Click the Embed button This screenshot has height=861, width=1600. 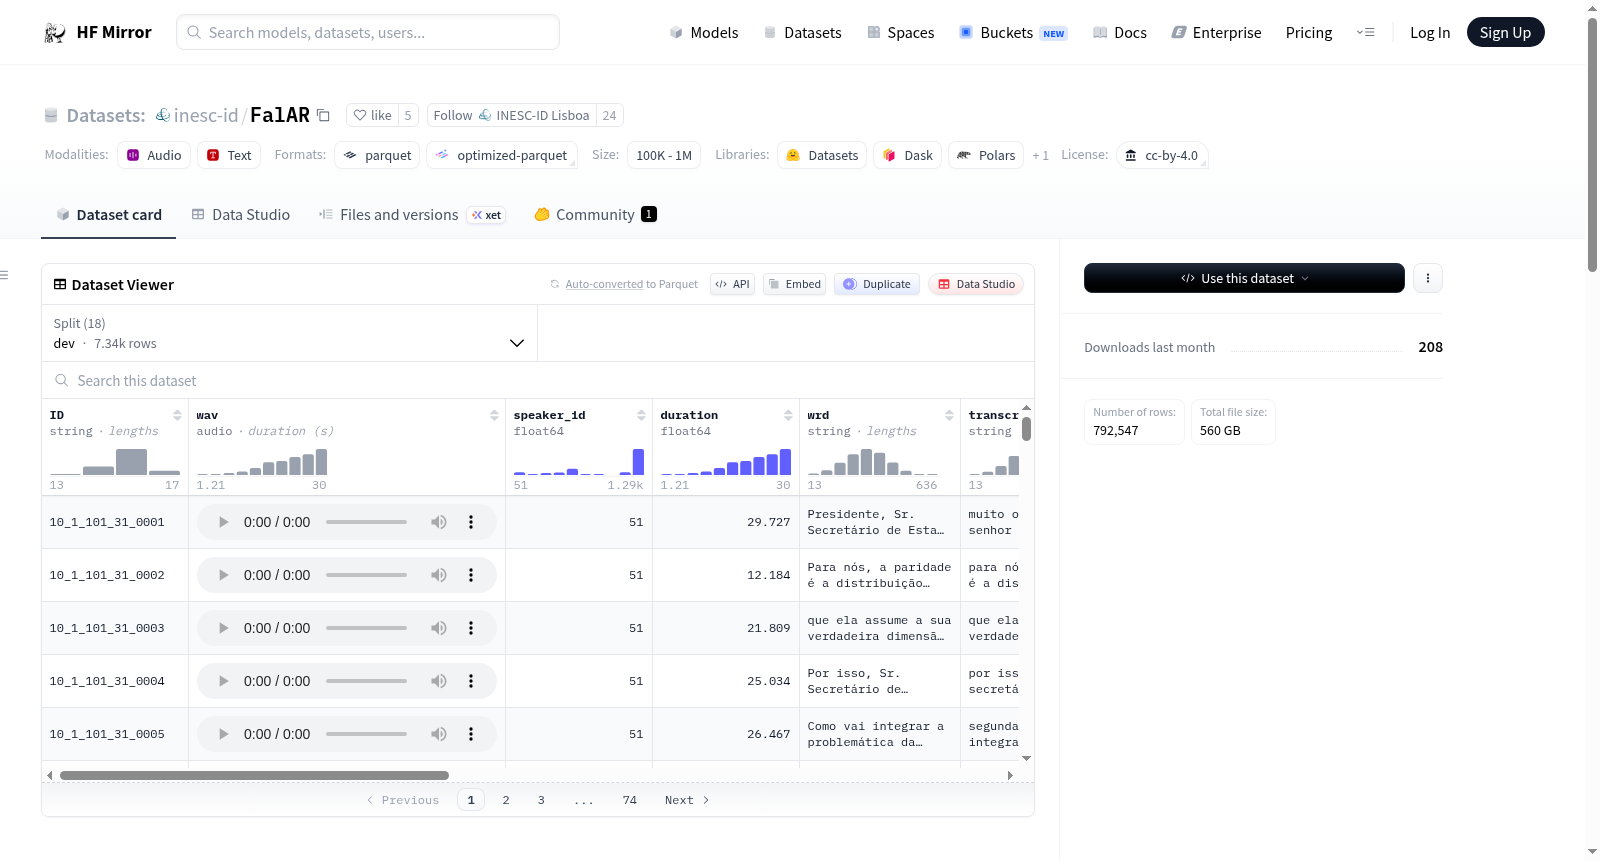(795, 284)
